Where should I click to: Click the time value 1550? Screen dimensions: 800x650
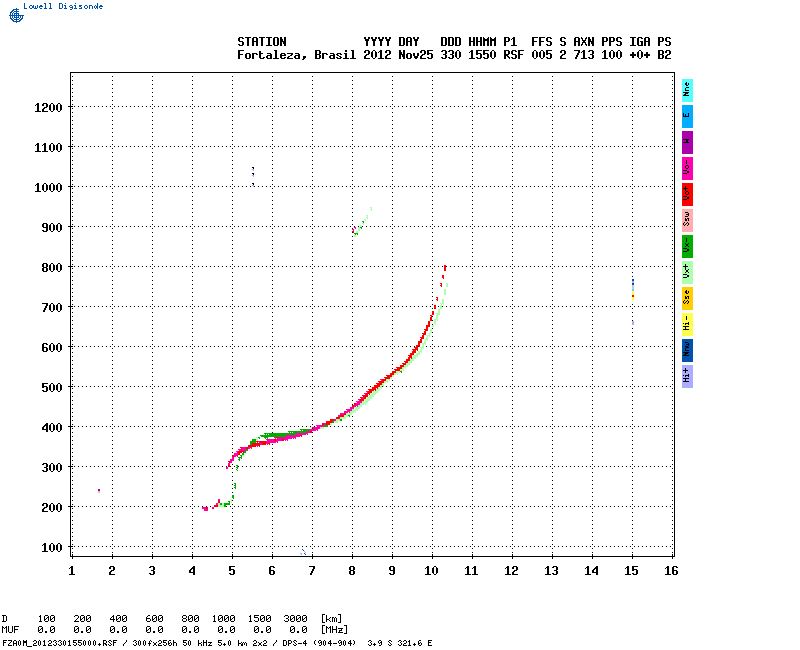(482, 55)
